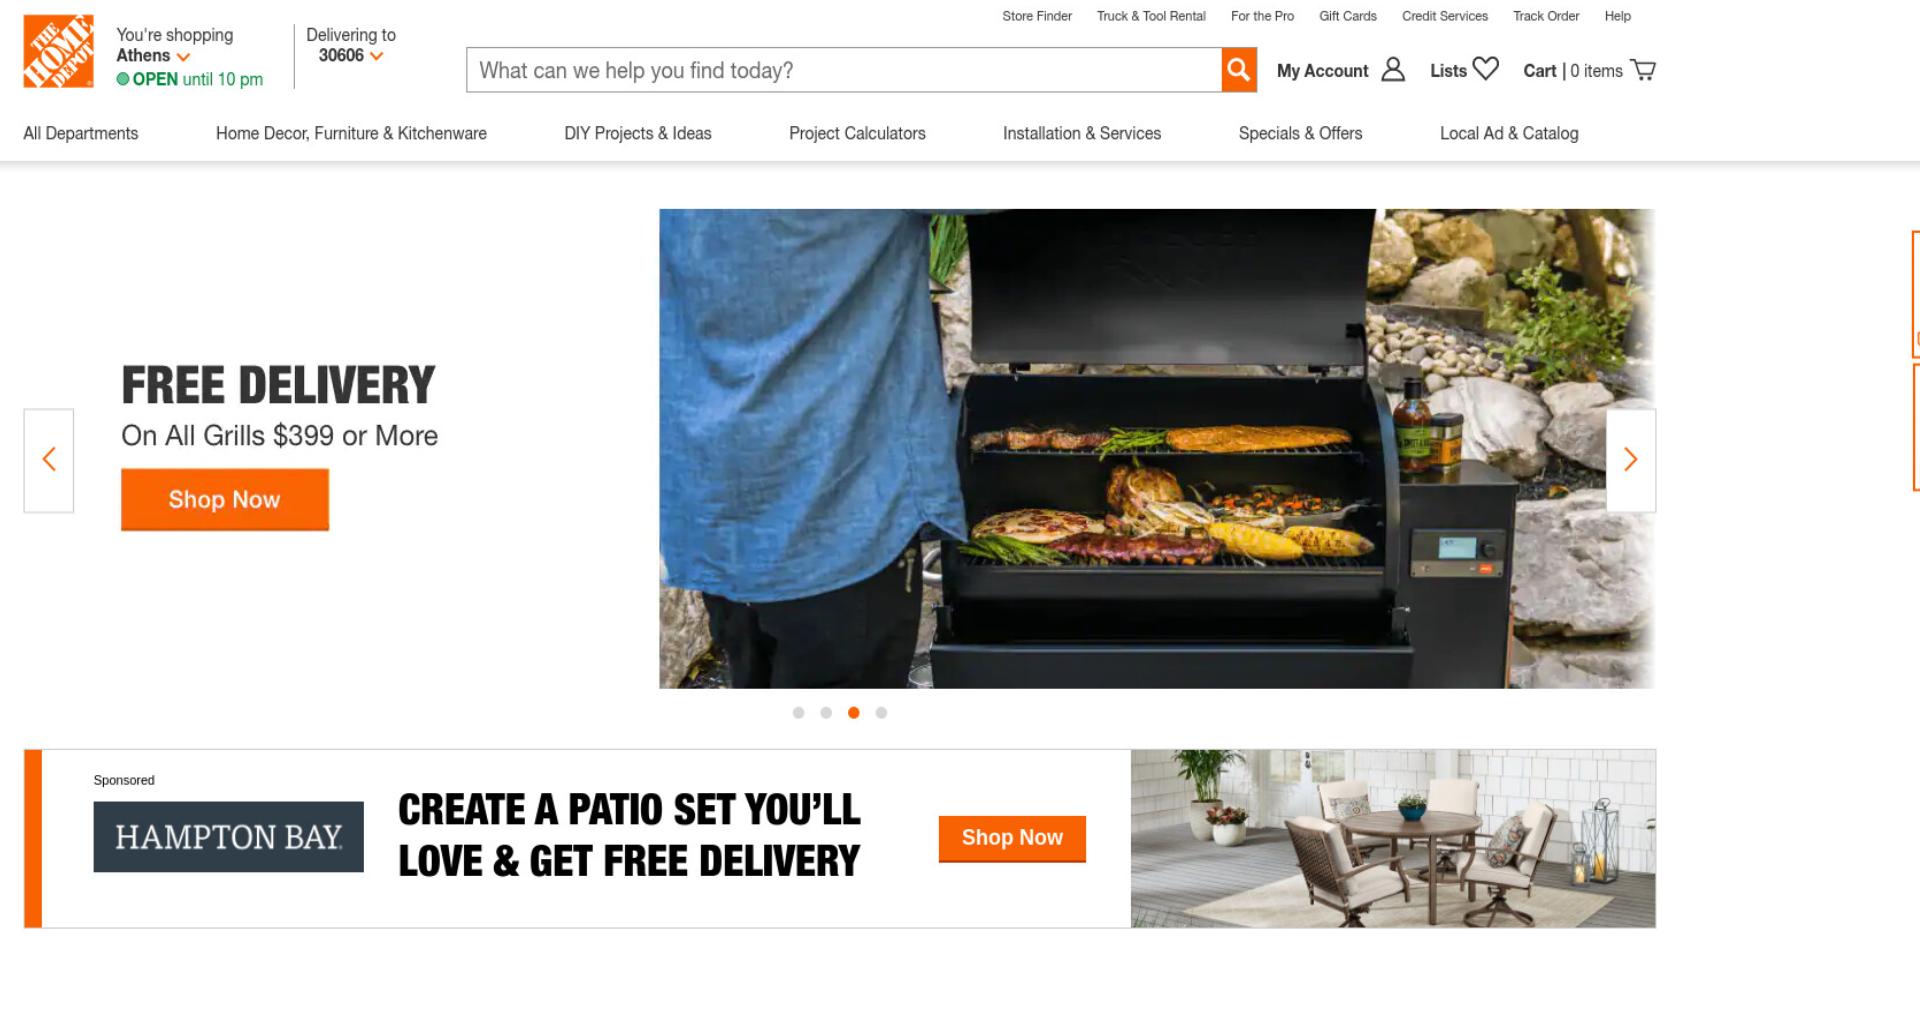
Task: Select the second carousel dot
Action: point(826,713)
